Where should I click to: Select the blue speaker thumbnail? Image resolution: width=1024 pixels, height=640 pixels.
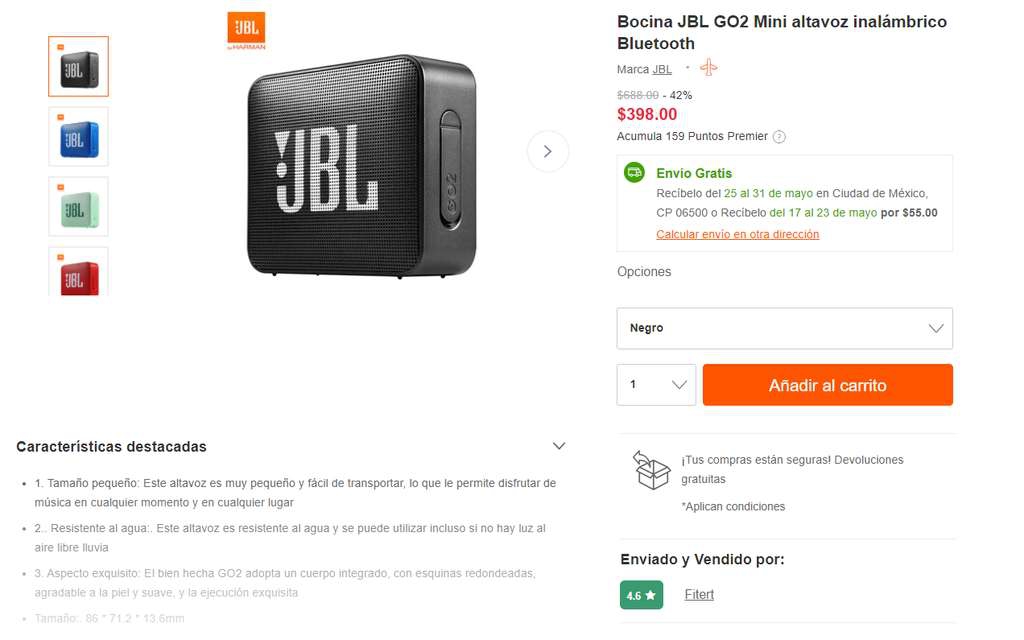coord(78,136)
